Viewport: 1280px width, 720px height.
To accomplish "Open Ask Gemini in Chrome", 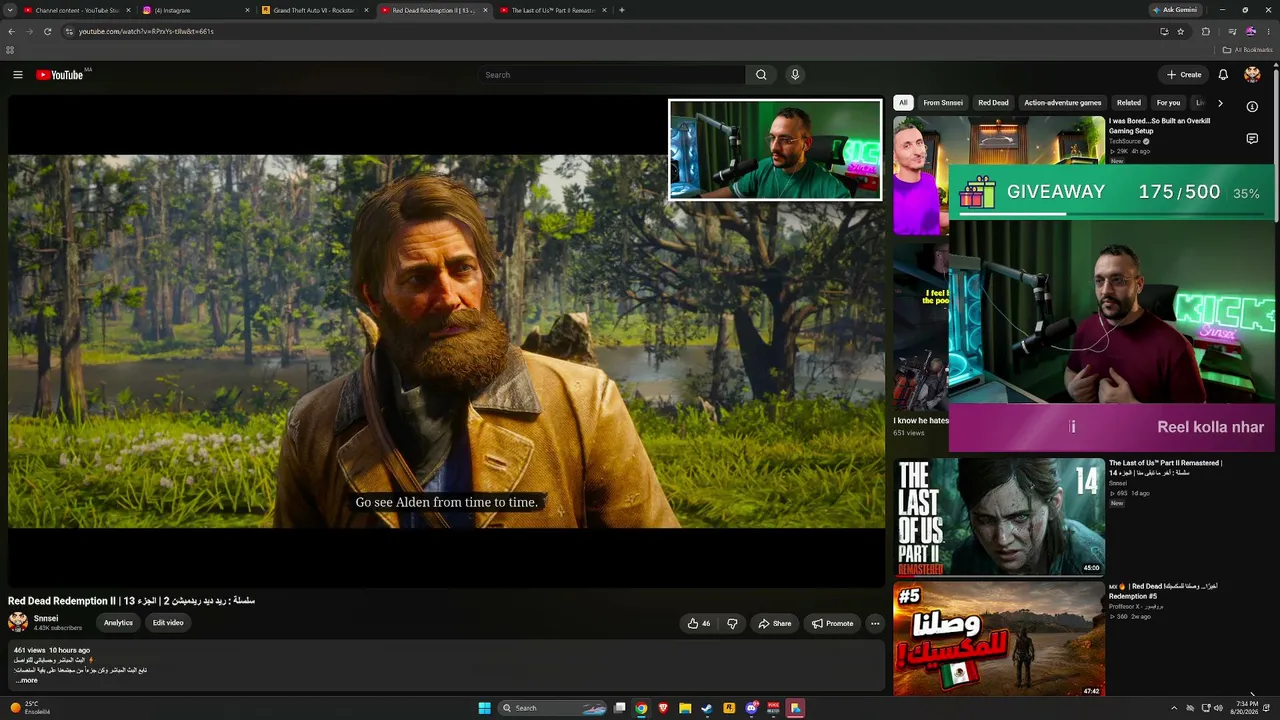I will tap(1174, 10).
